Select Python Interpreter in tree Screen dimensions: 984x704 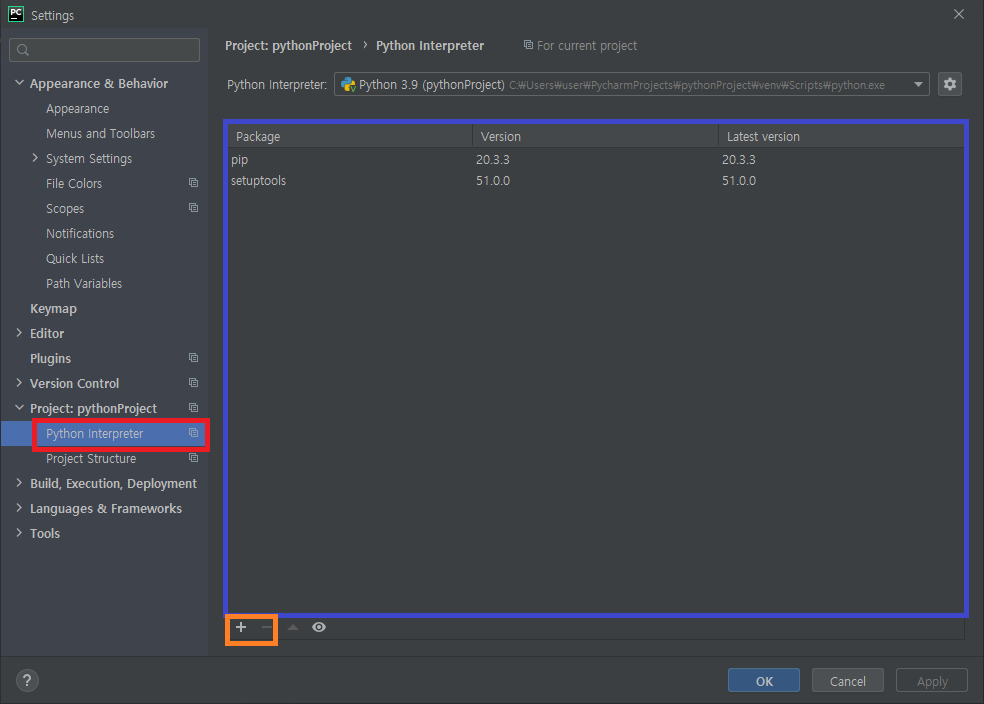click(94, 434)
